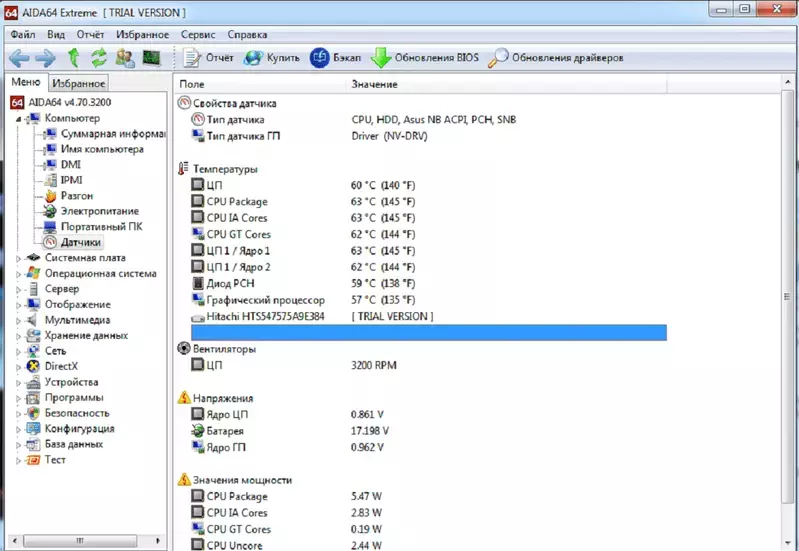Click the Безопасность shield icon
The width and height of the screenshot is (799, 551).
(x=33, y=413)
